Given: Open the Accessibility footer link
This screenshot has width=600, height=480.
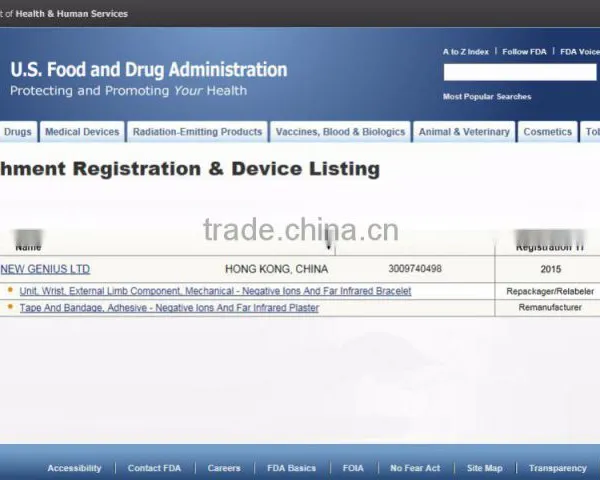Looking at the screenshot, I should [x=74, y=468].
